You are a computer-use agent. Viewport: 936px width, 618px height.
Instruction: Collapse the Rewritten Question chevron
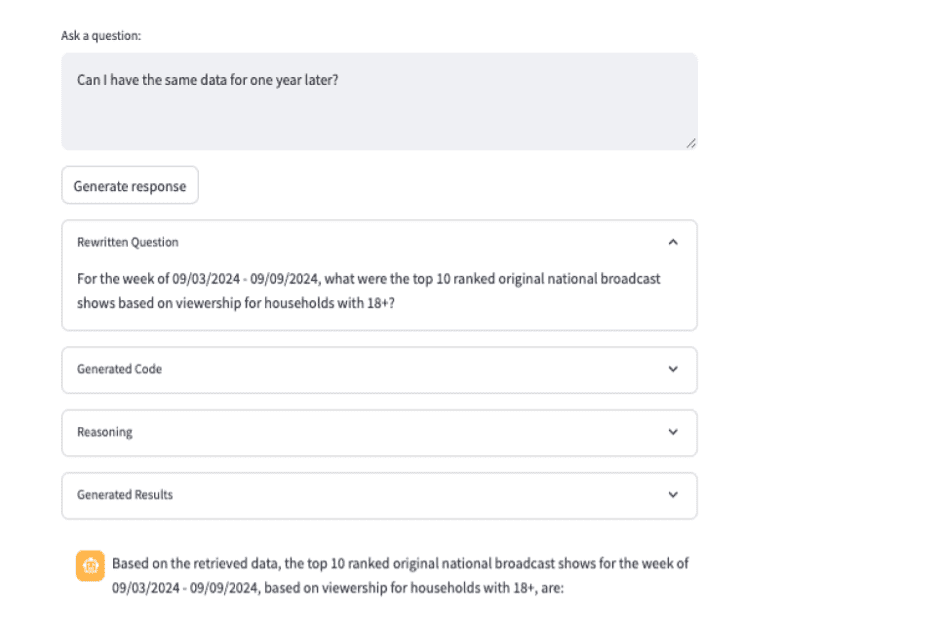(x=673, y=242)
